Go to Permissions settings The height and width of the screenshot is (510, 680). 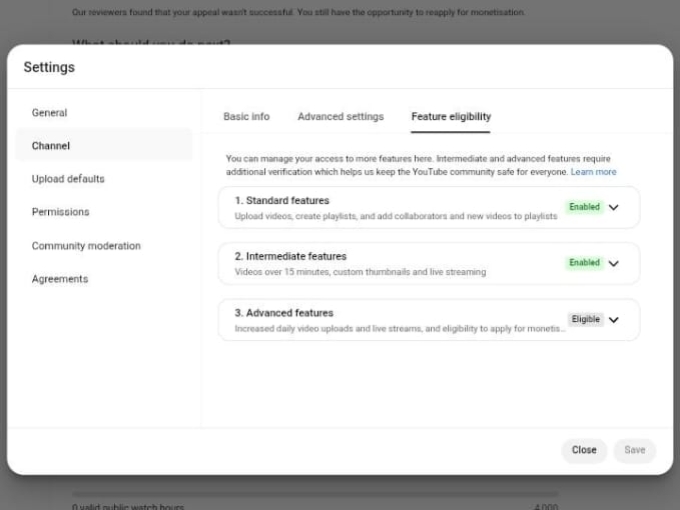[x=60, y=212]
